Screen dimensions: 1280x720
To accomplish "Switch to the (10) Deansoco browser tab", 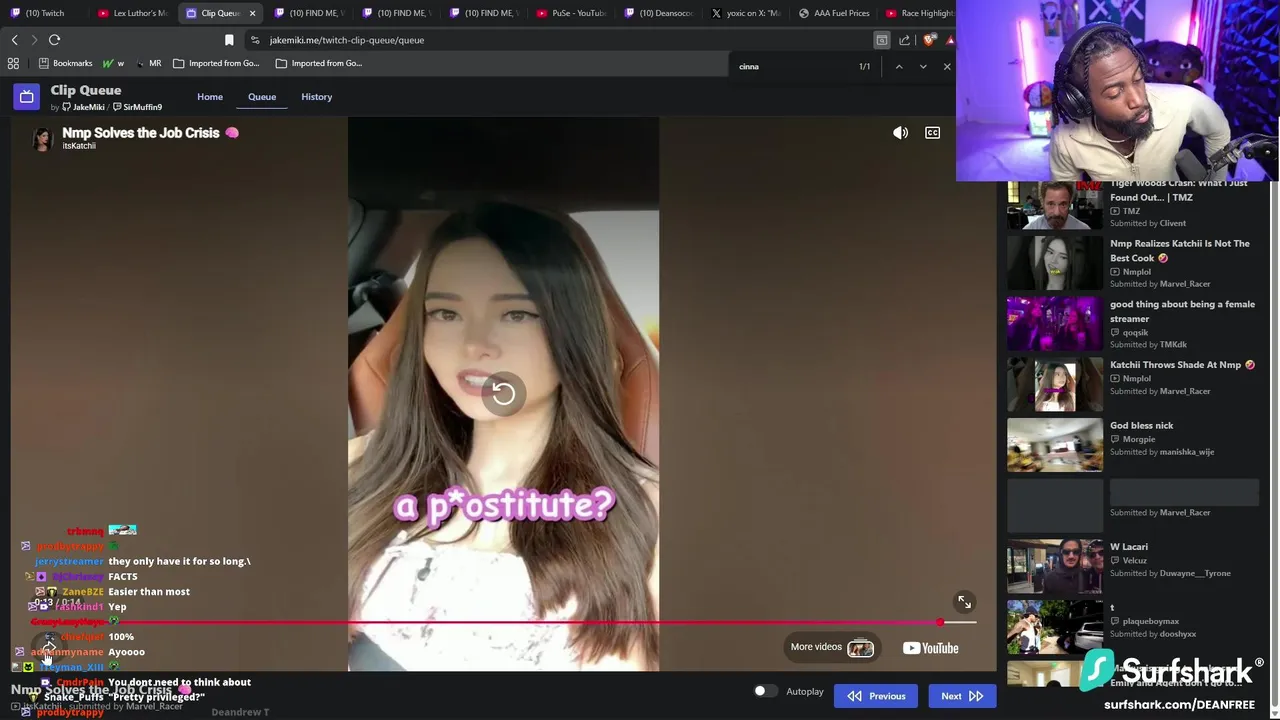I will [658, 13].
